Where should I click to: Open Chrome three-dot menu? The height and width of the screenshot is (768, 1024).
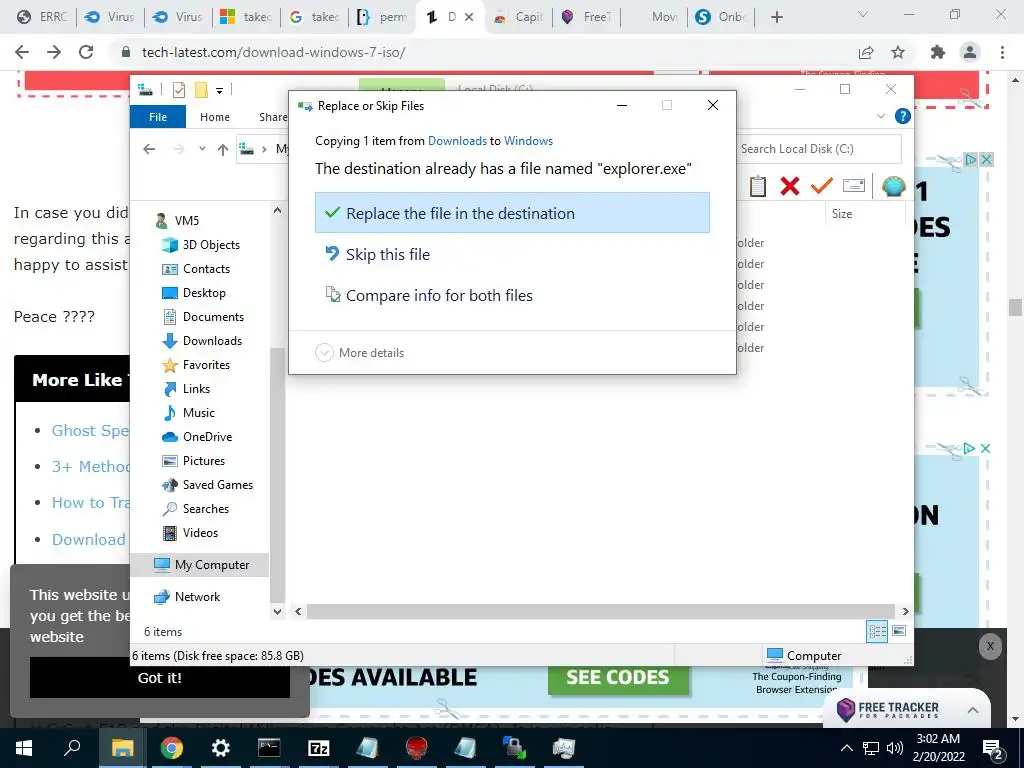click(1002, 52)
